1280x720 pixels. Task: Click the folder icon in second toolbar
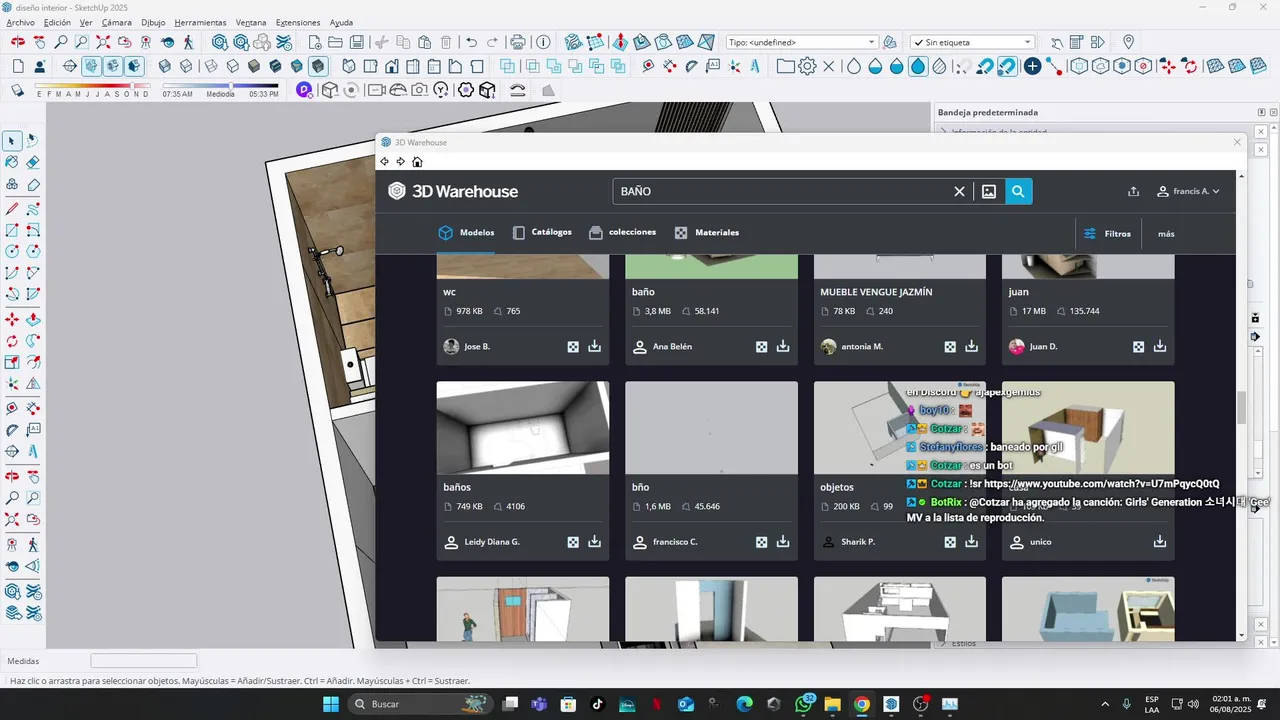pyautogui.click(x=785, y=66)
